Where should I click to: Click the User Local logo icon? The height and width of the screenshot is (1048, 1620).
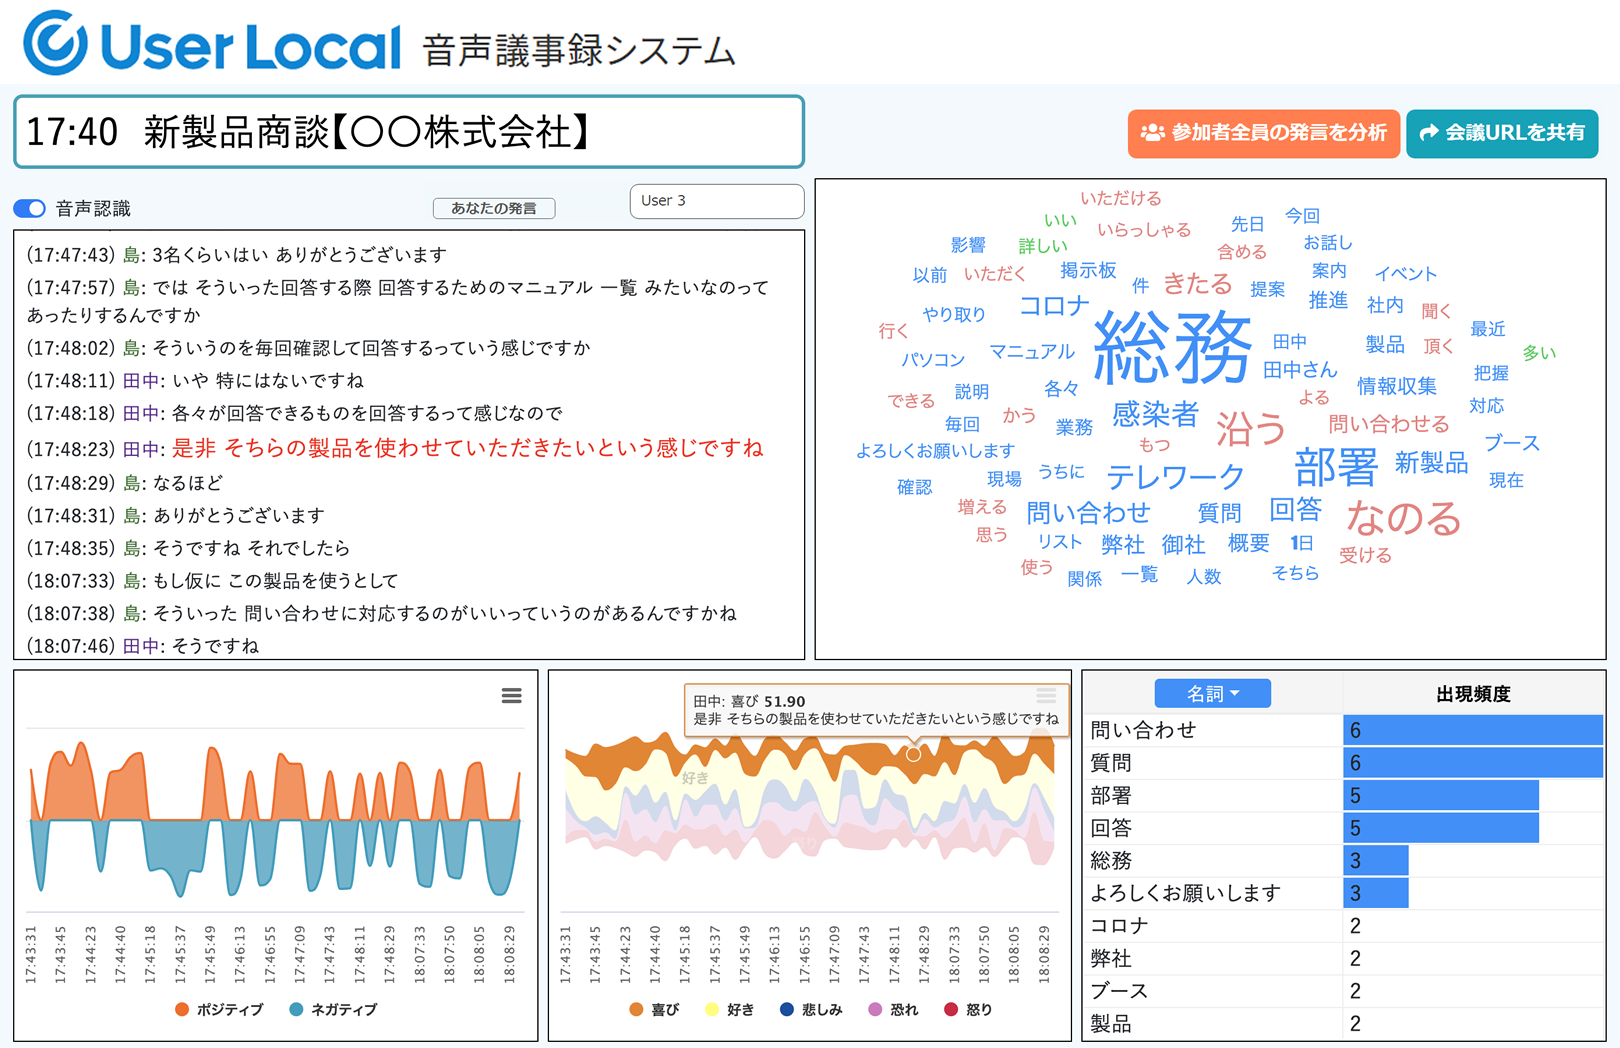click(x=55, y=43)
